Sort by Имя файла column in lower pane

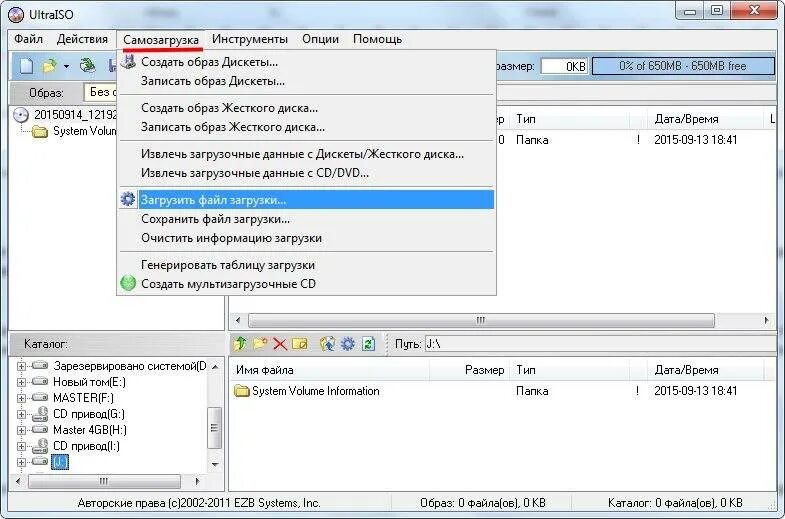click(330, 370)
